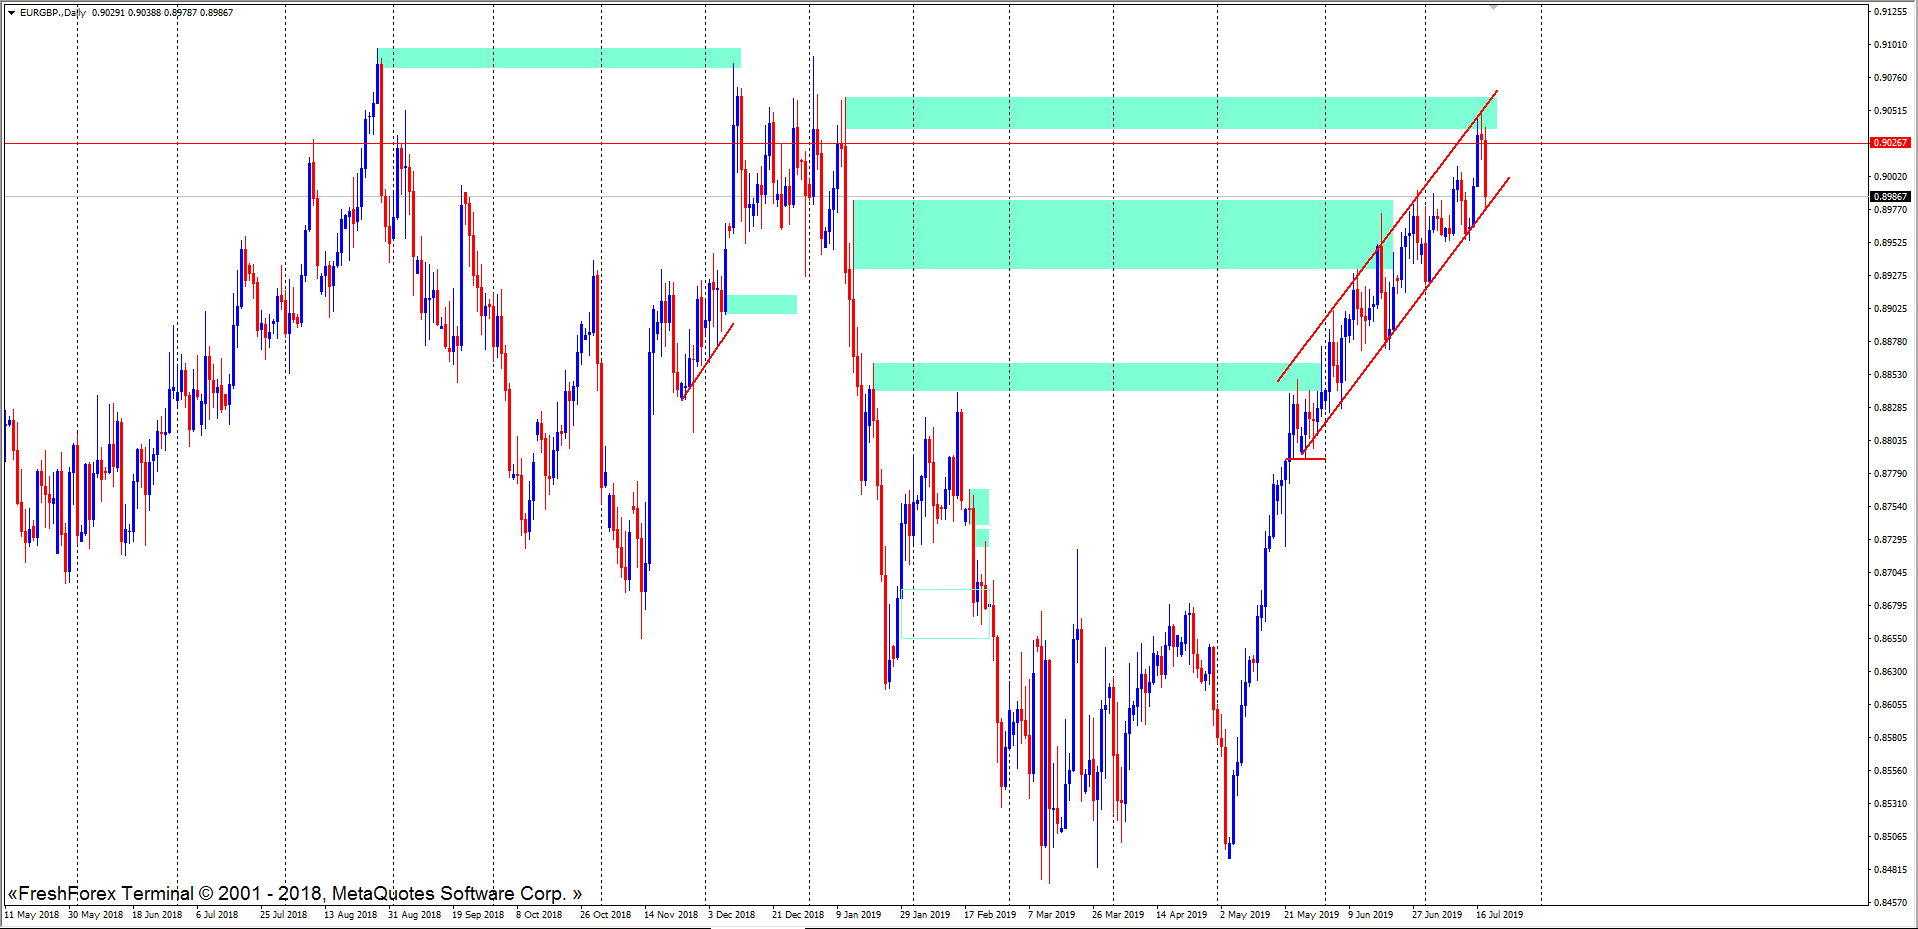Image resolution: width=1918 pixels, height=929 pixels.
Task: Click the black 0.89867 current price label
Action: 1889,197
